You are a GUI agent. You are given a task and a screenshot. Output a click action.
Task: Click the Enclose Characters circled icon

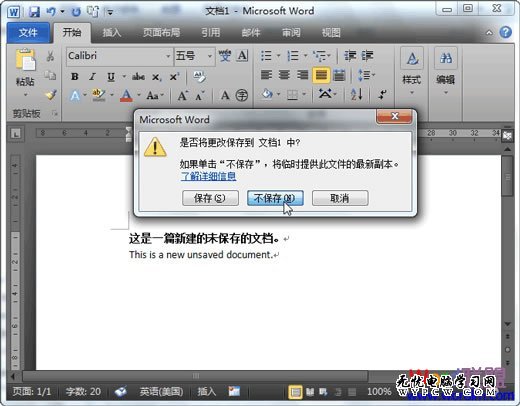[242, 96]
